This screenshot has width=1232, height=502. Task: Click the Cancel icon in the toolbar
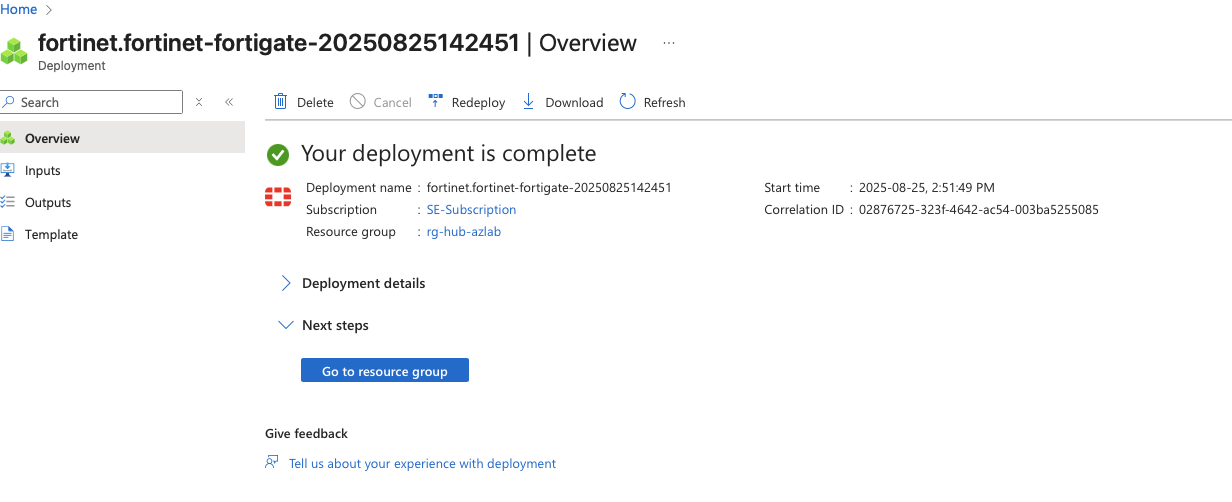click(x=357, y=101)
